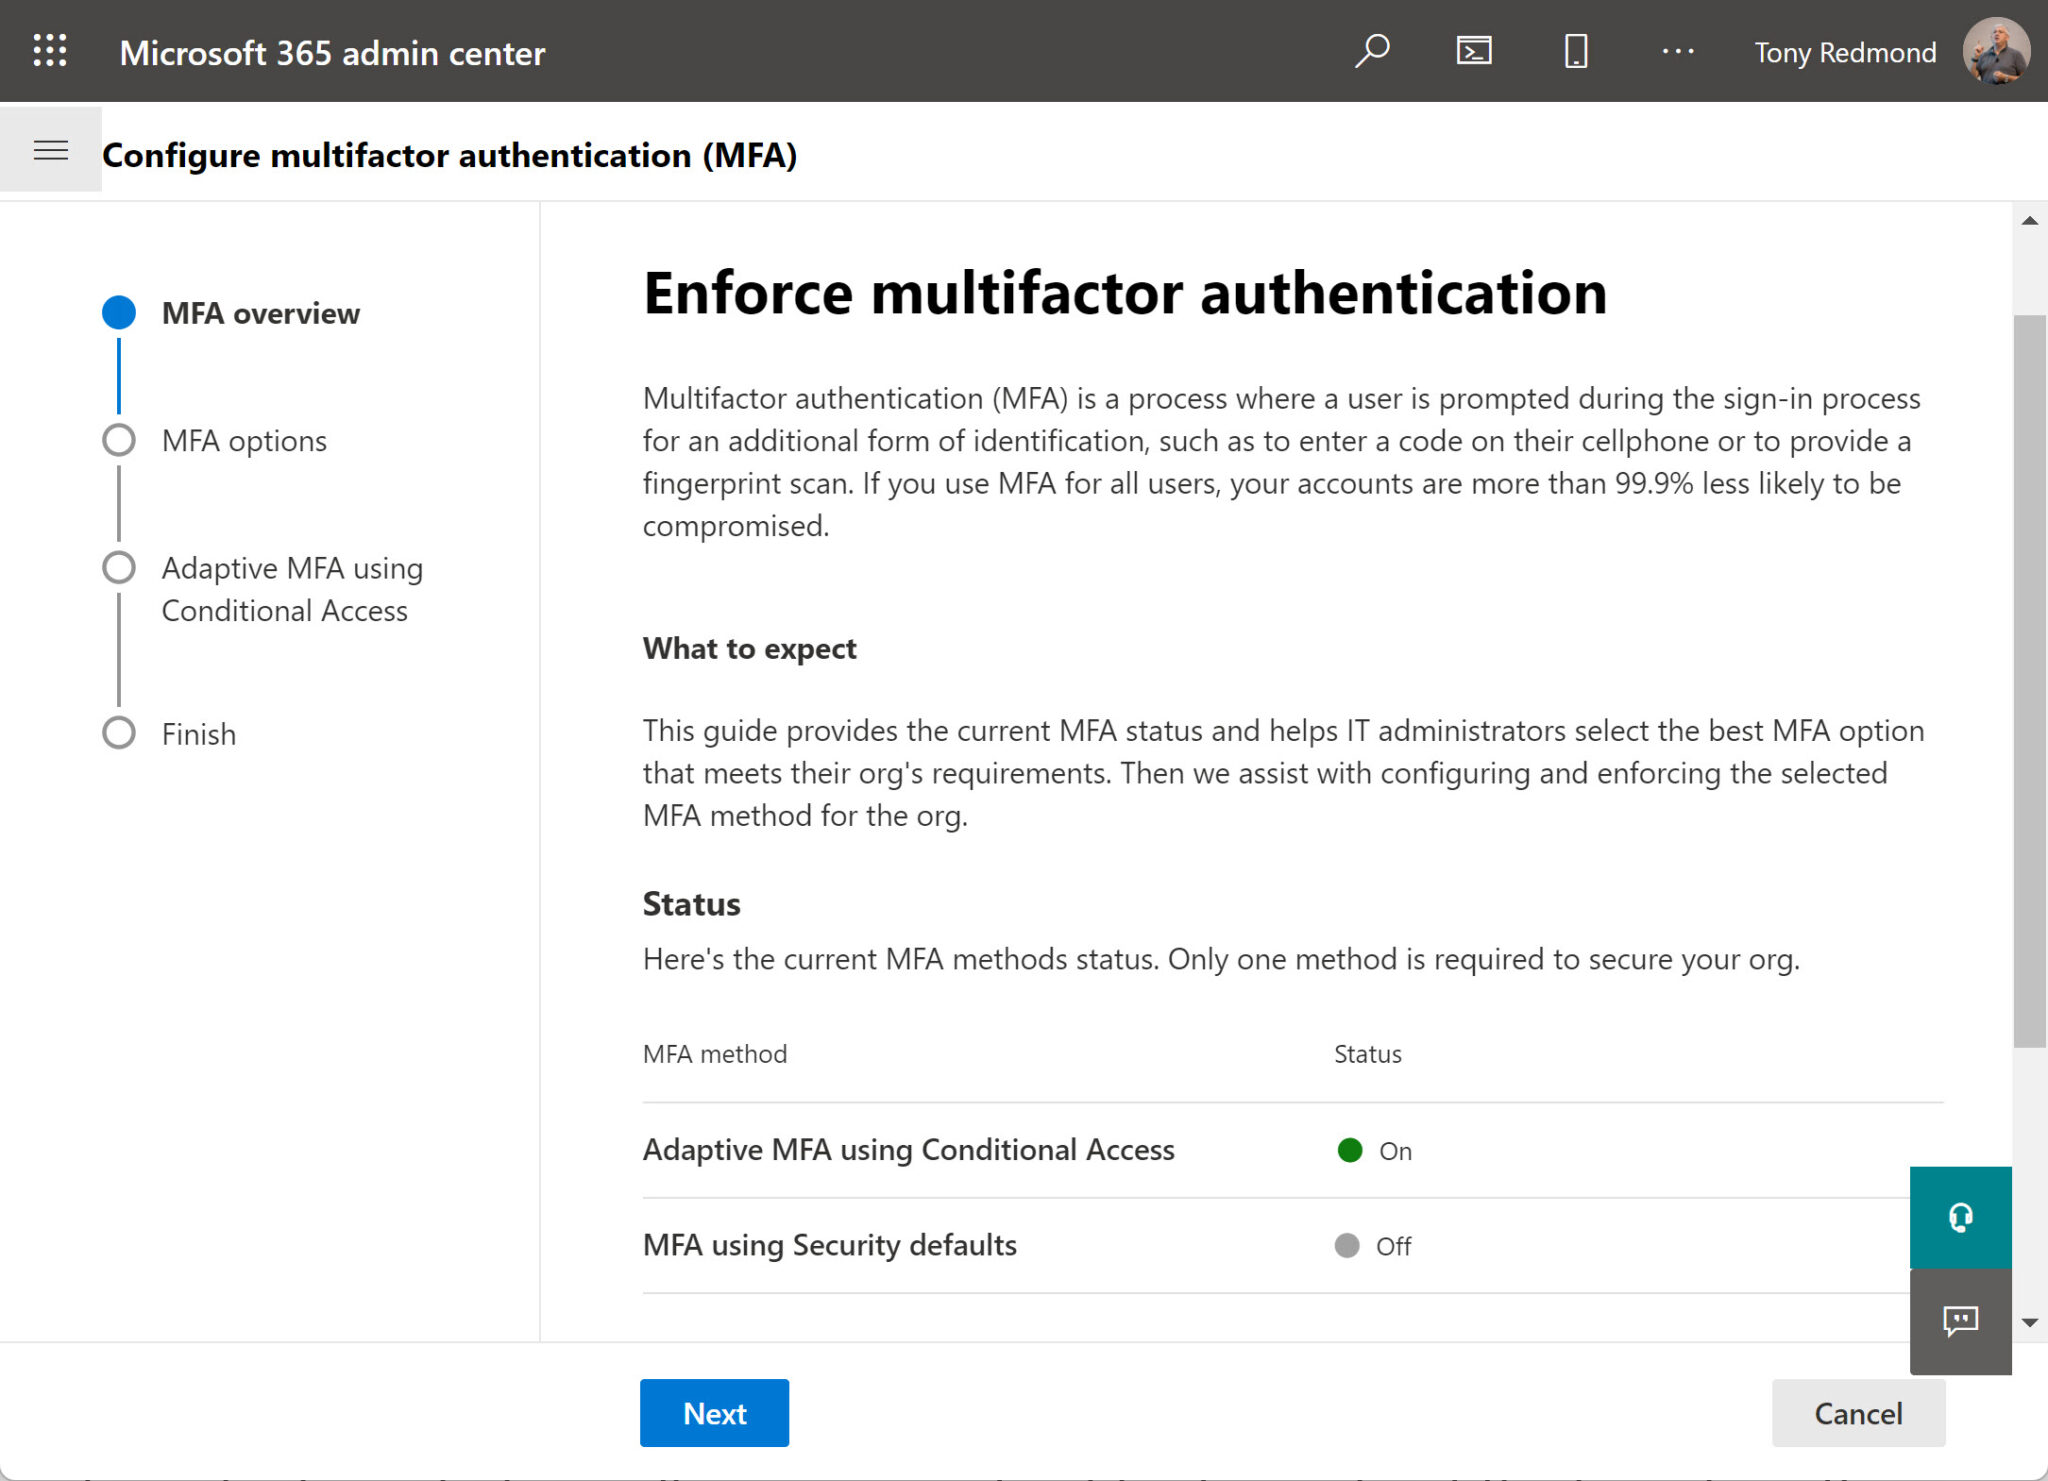Click the On status indicator for Adaptive MFA

(x=1350, y=1151)
